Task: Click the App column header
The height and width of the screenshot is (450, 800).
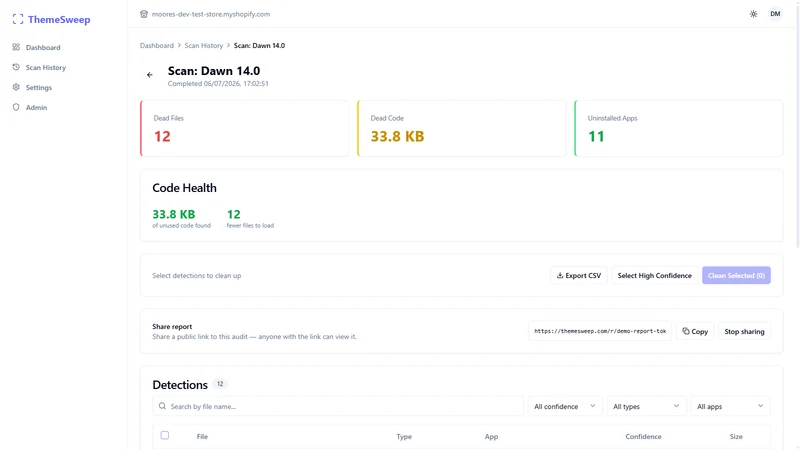Action: (491, 437)
